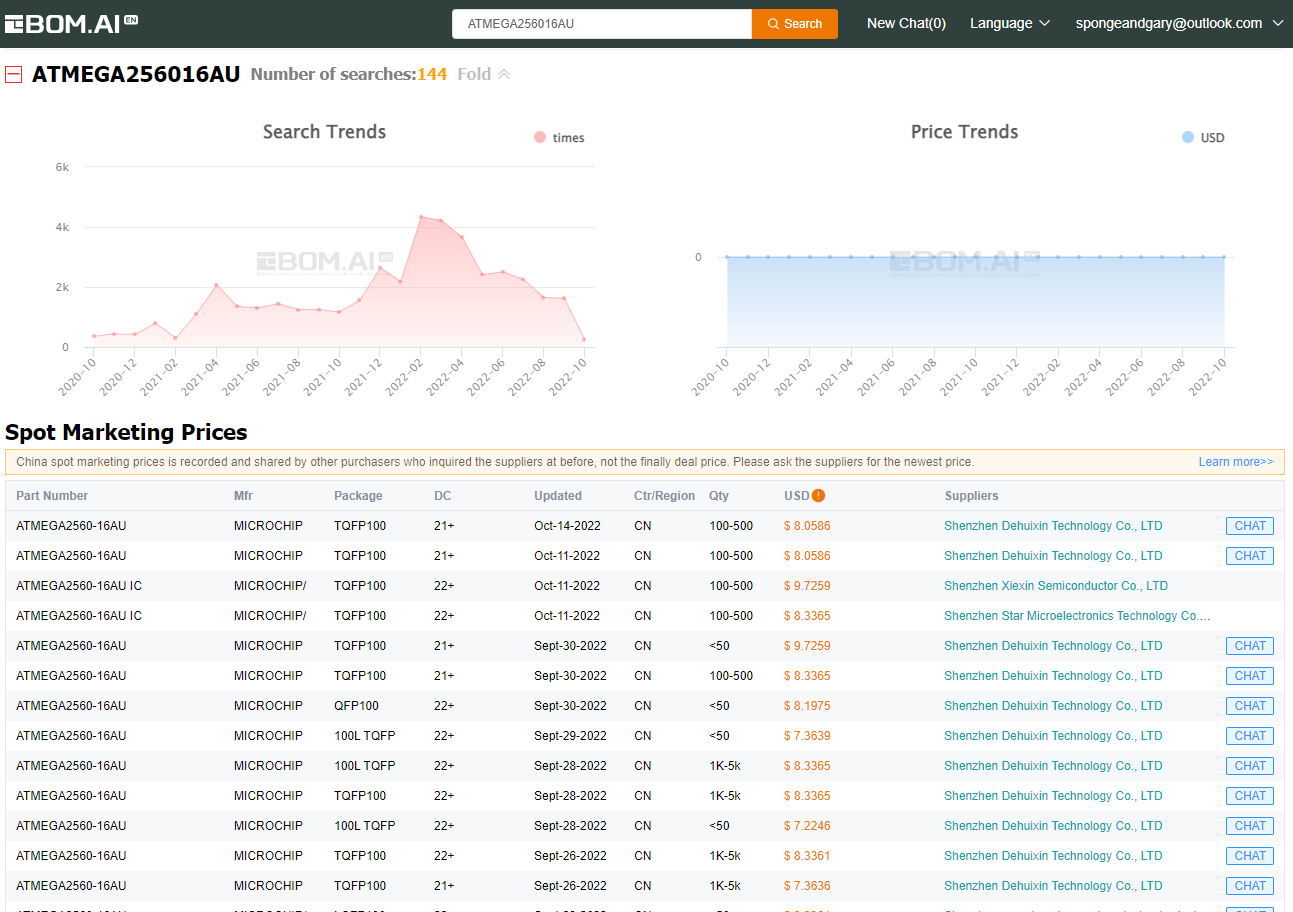Open Shenzhen Star Microelectronics Technology supplier link
This screenshot has height=912, width=1293.
click(1077, 616)
